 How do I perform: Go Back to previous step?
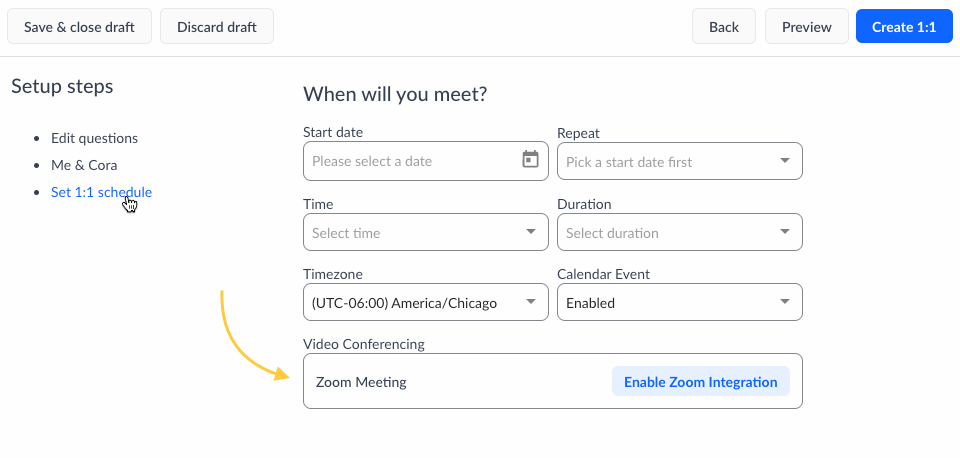(x=723, y=27)
